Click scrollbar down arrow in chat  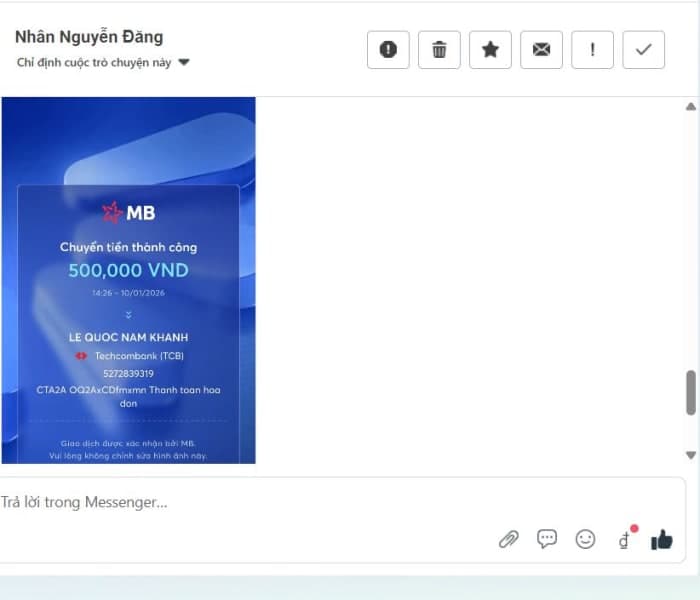(x=691, y=455)
